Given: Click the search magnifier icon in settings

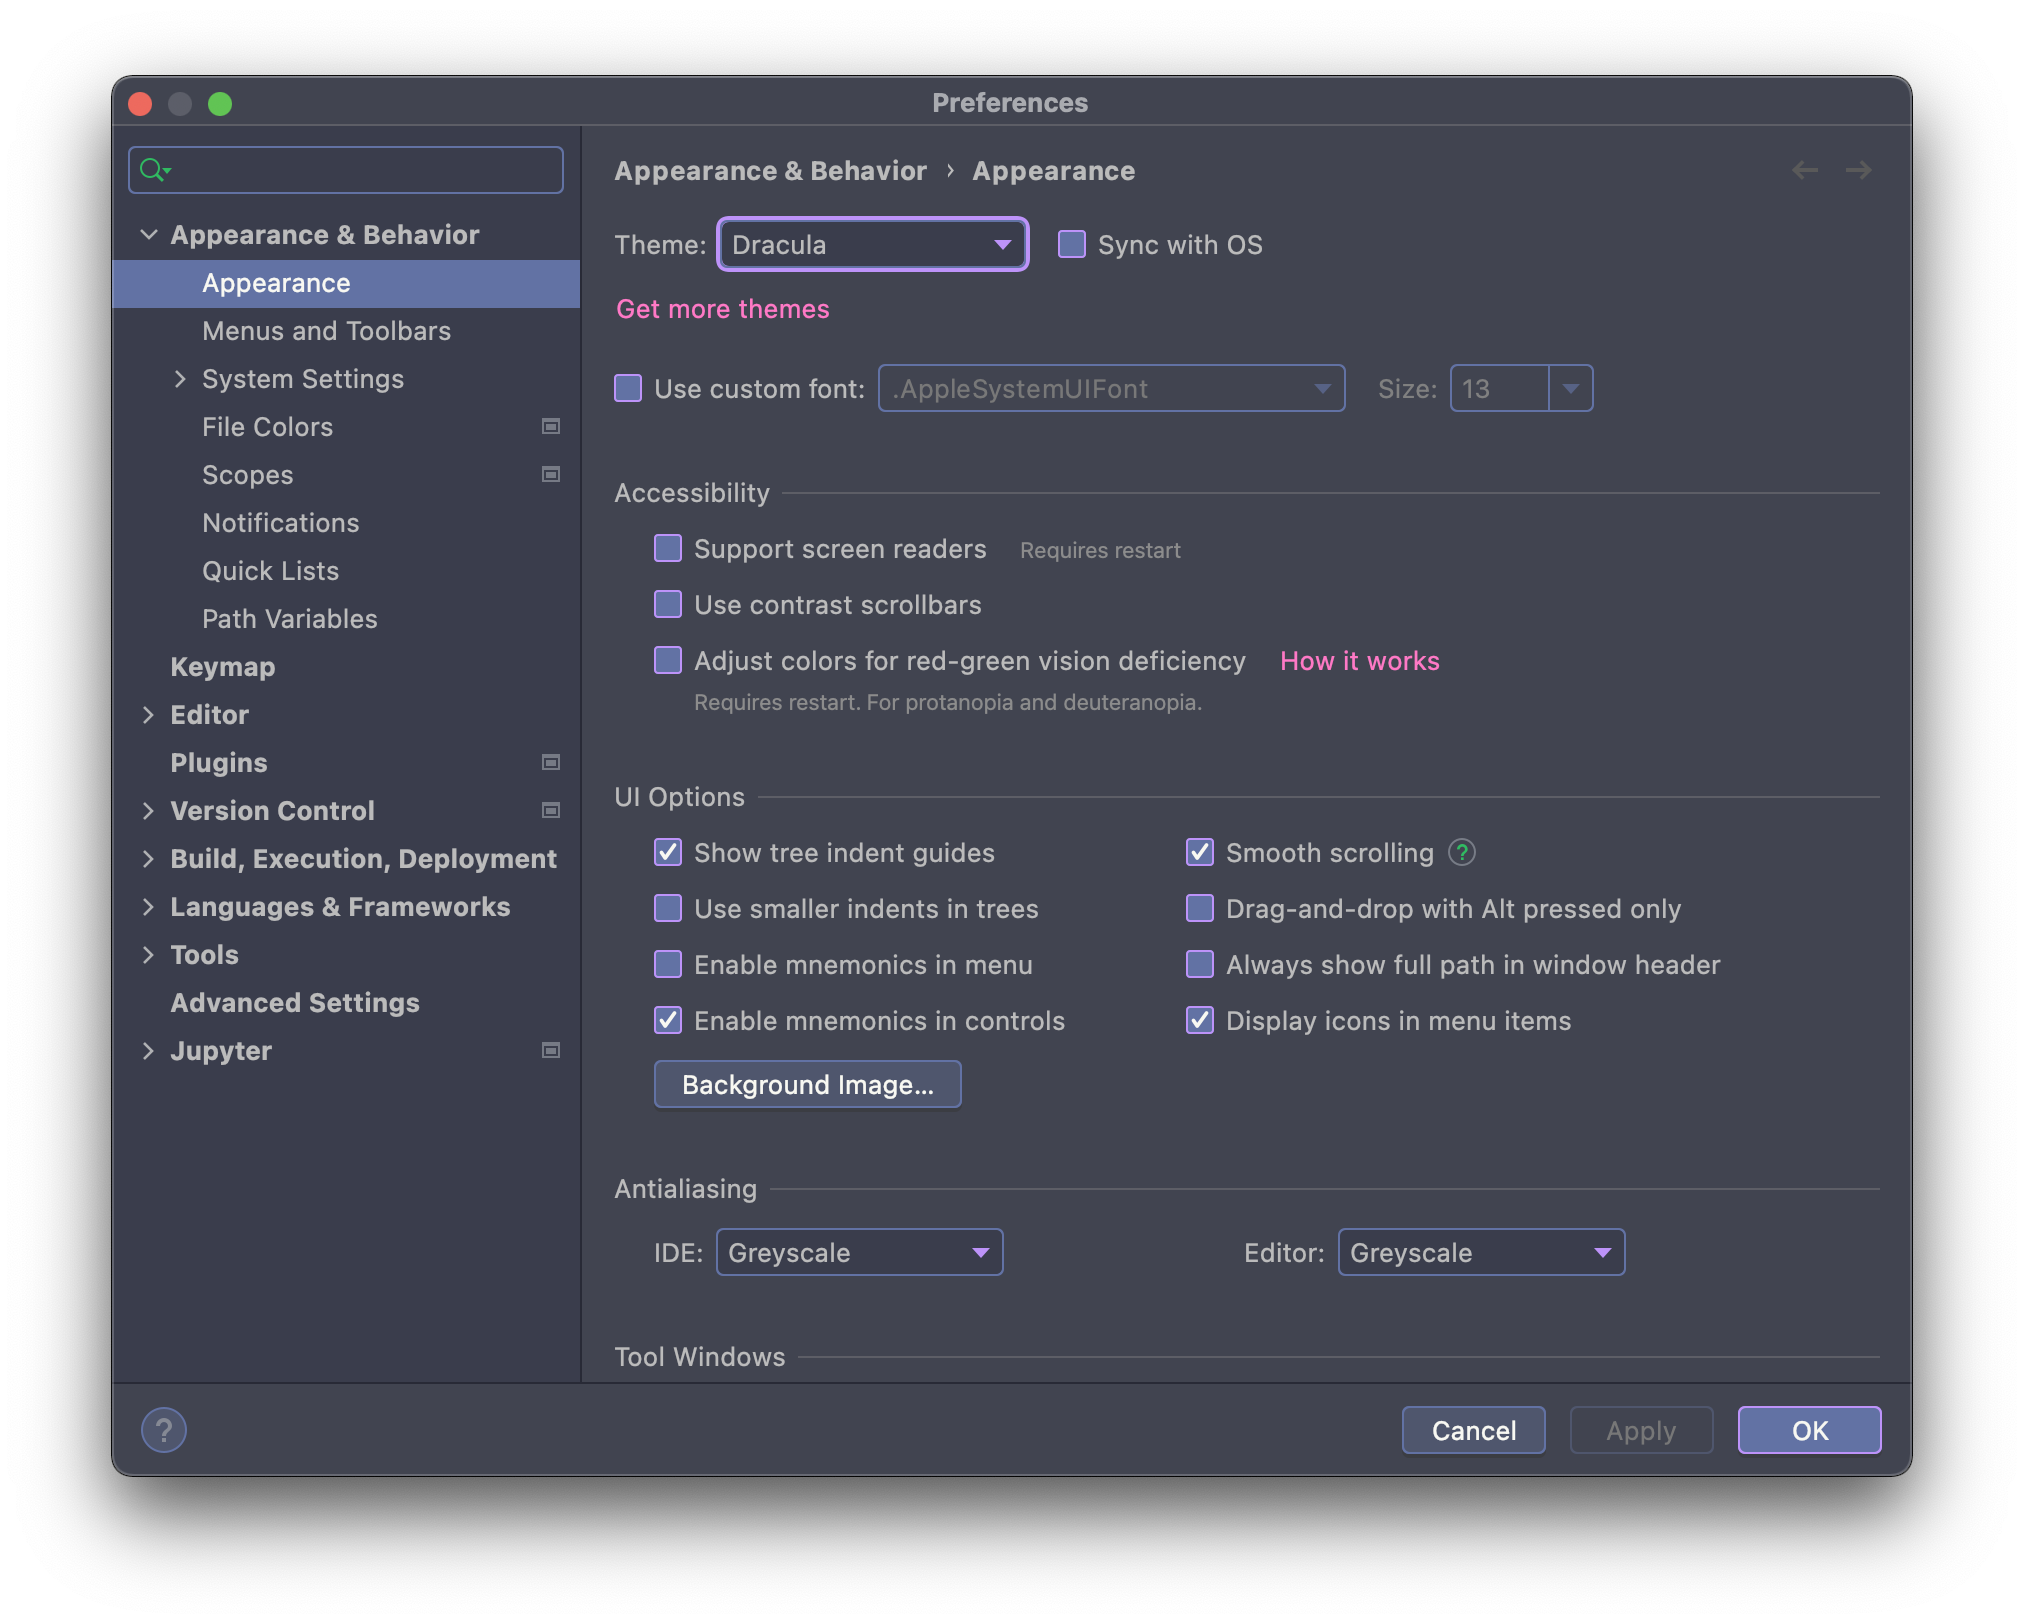Looking at the screenshot, I should (153, 170).
